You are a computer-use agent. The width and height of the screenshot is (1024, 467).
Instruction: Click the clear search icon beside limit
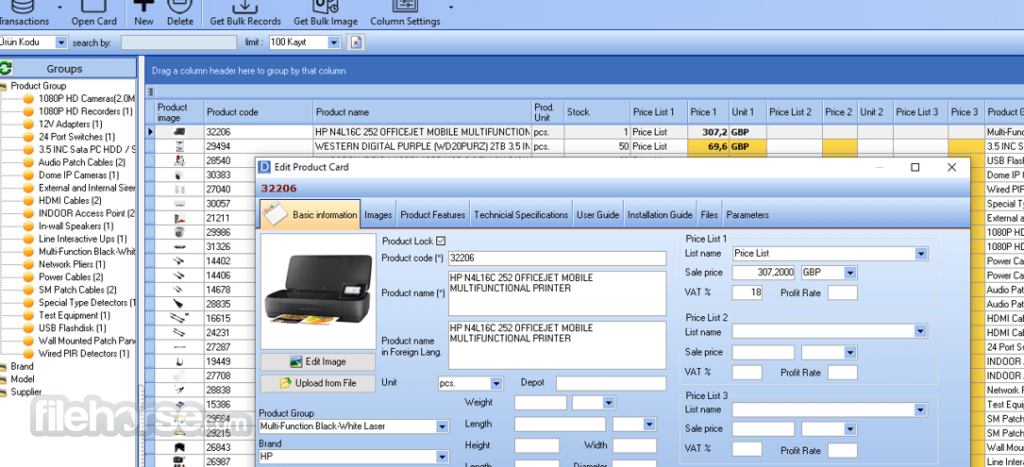click(355, 42)
